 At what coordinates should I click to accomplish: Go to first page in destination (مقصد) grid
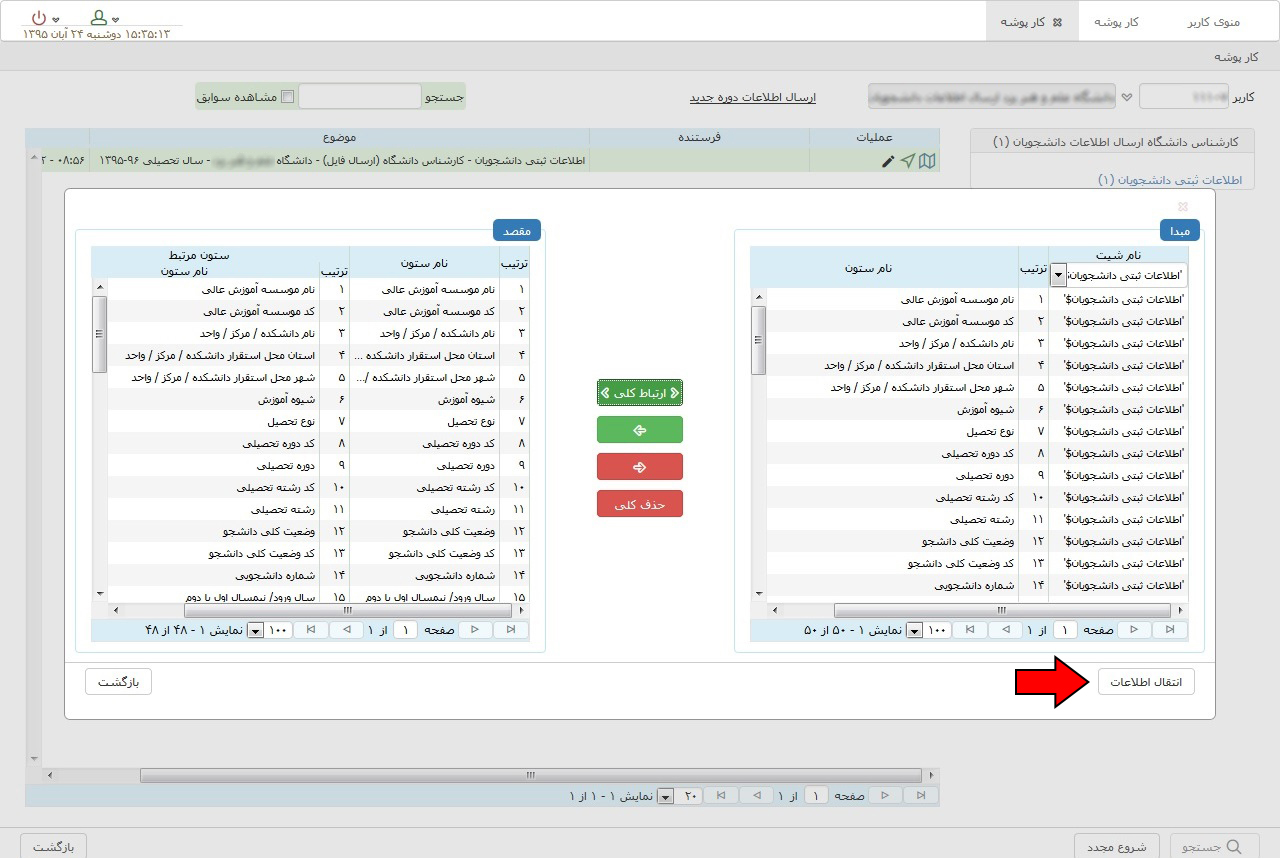(x=510, y=630)
